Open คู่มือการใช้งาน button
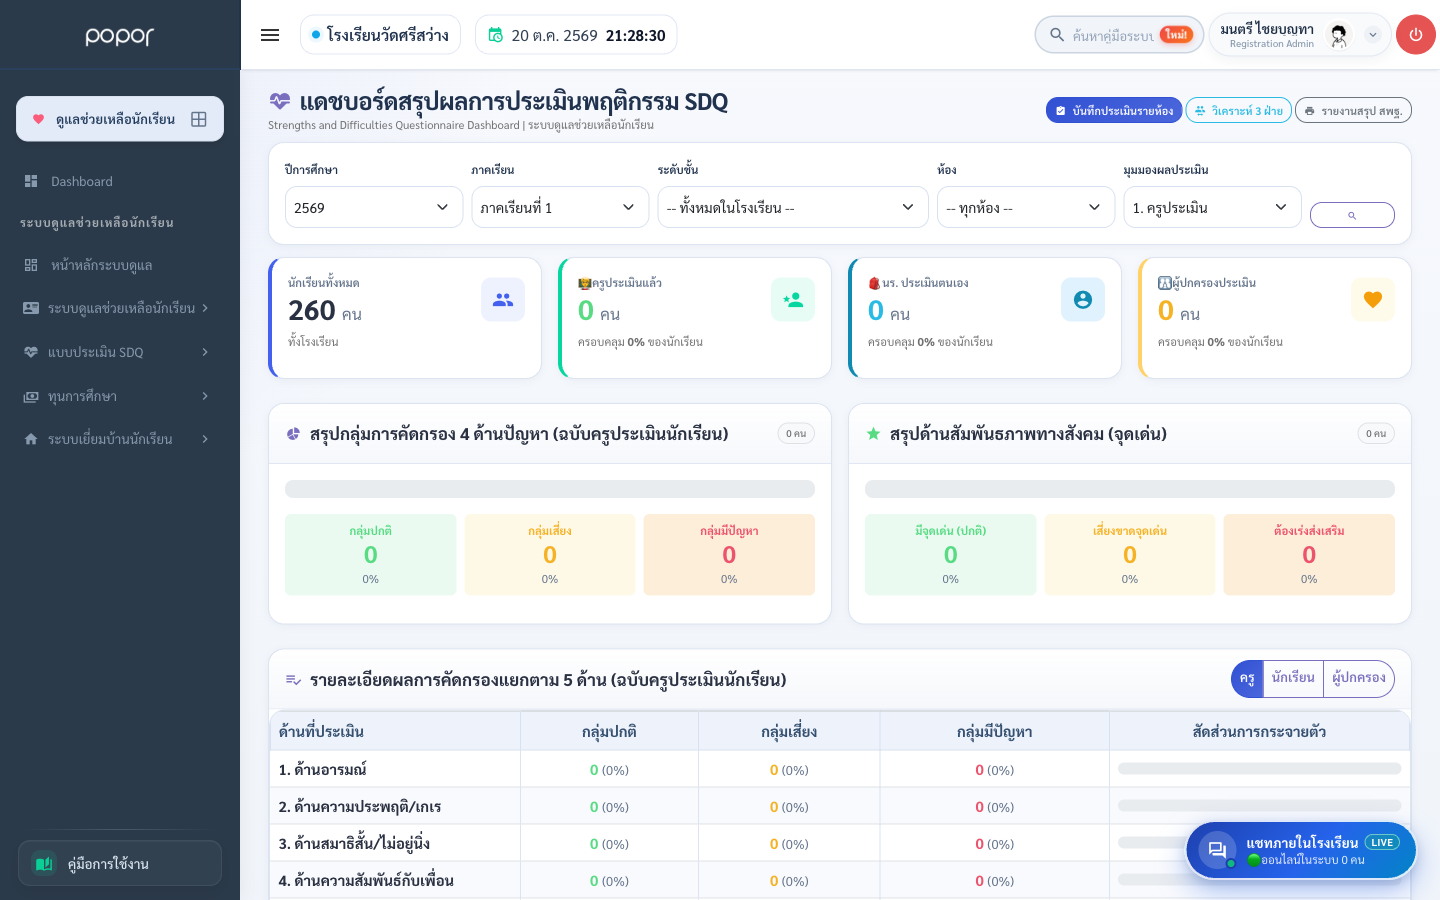Image resolution: width=1440 pixels, height=900 pixels. (x=120, y=863)
